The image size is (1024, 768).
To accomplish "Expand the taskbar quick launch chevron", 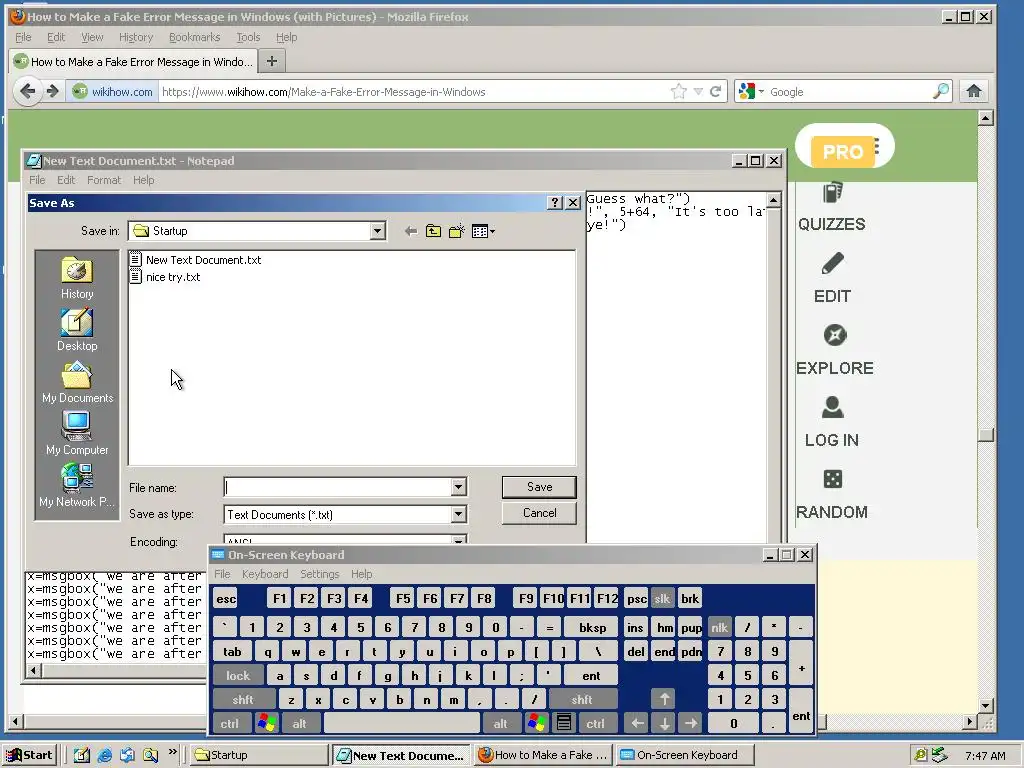I will [x=172, y=752].
